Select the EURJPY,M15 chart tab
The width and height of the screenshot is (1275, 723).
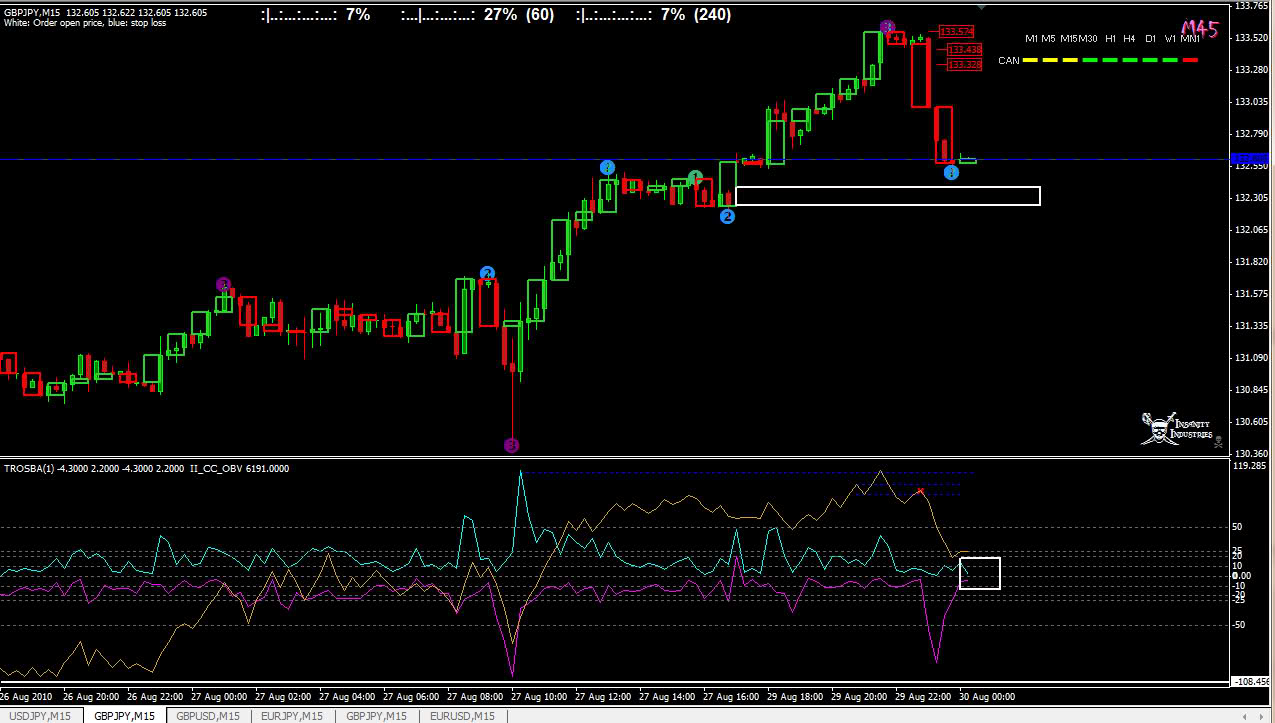tap(294, 716)
